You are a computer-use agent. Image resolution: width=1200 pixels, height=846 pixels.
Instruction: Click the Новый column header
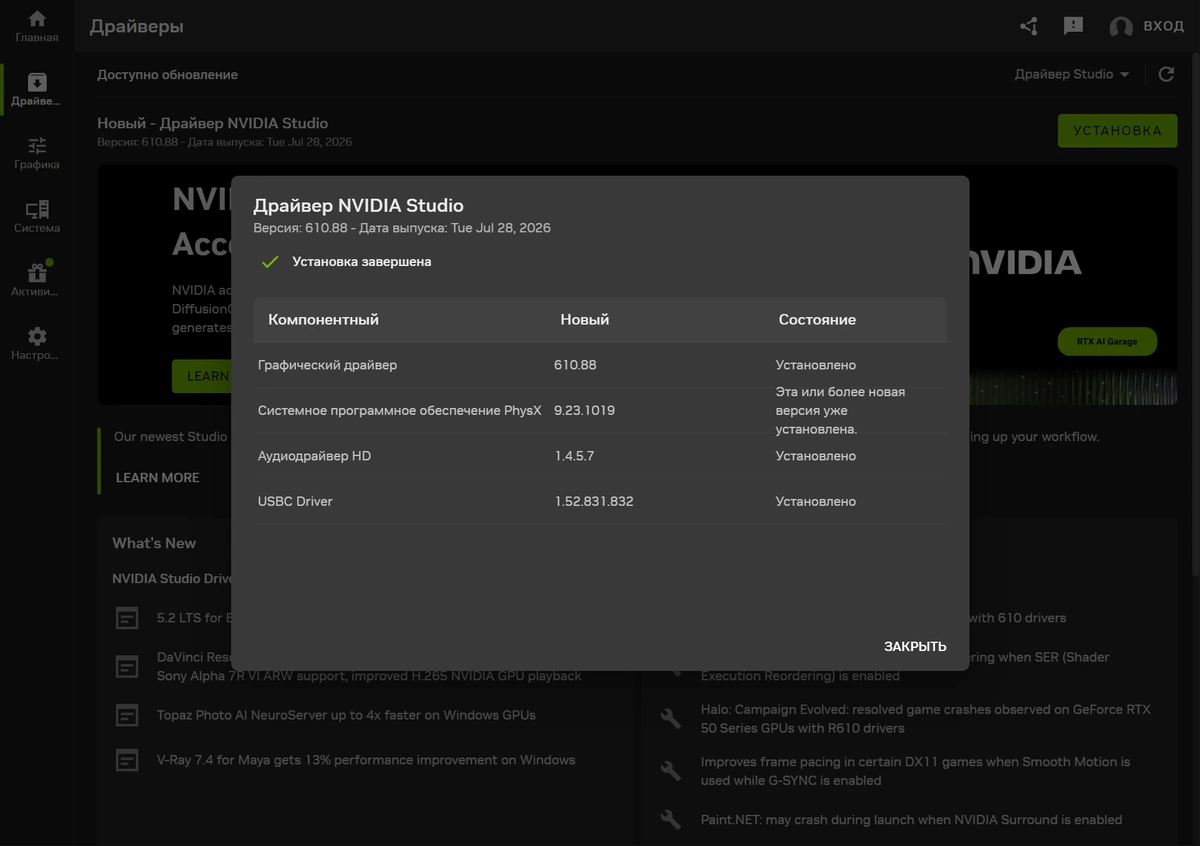coord(585,320)
